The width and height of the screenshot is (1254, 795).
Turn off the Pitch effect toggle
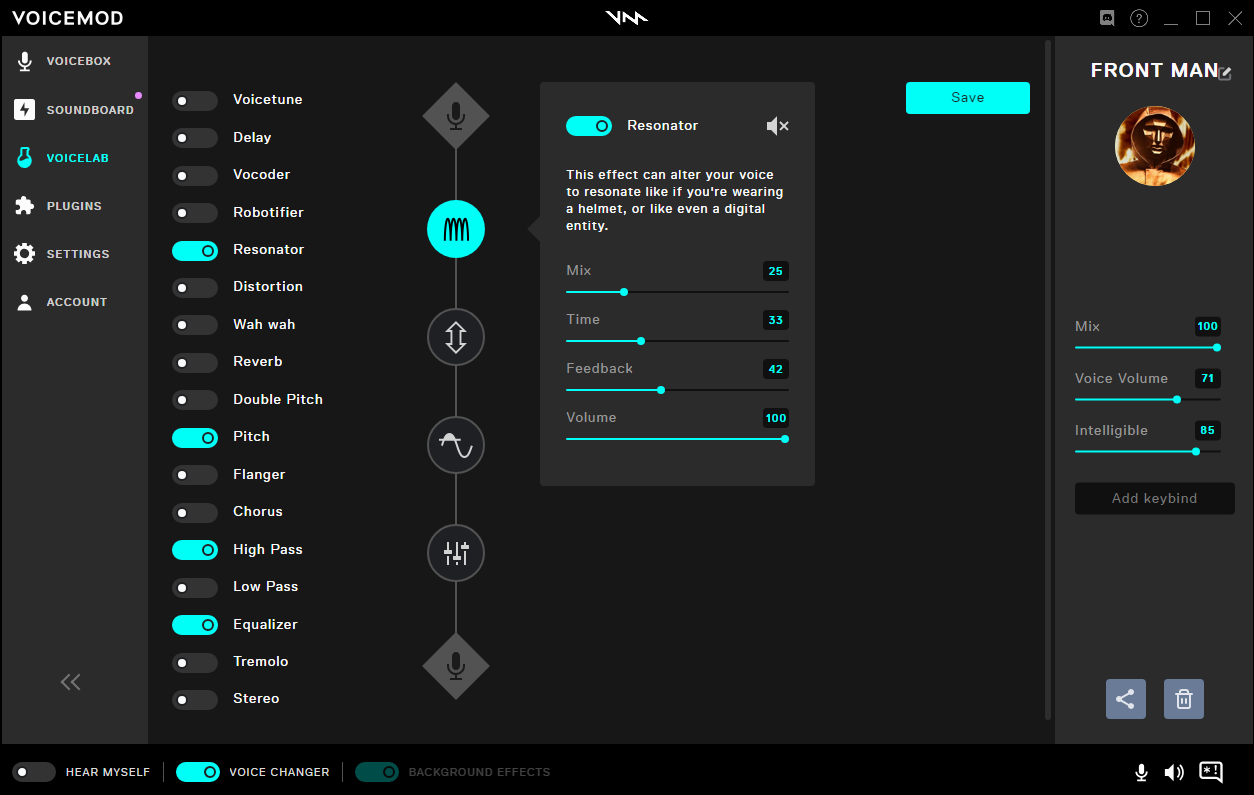(x=195, y=437)
